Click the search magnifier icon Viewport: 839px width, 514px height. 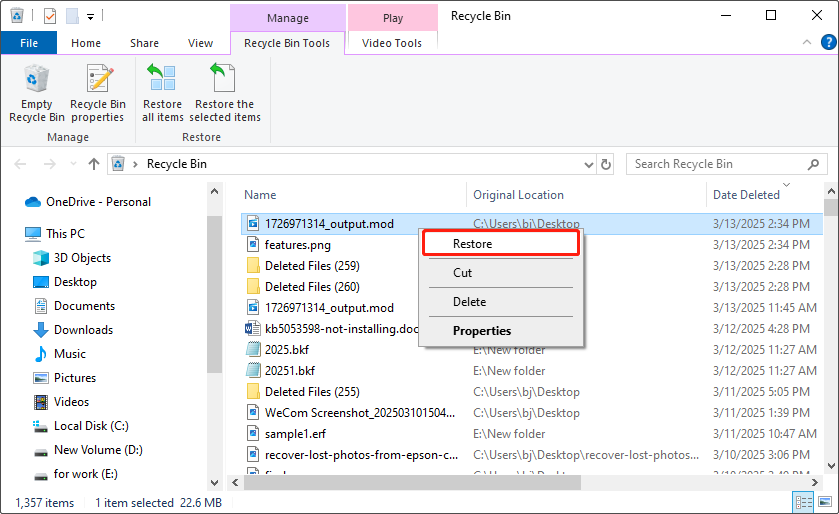[x=813, y=164]
